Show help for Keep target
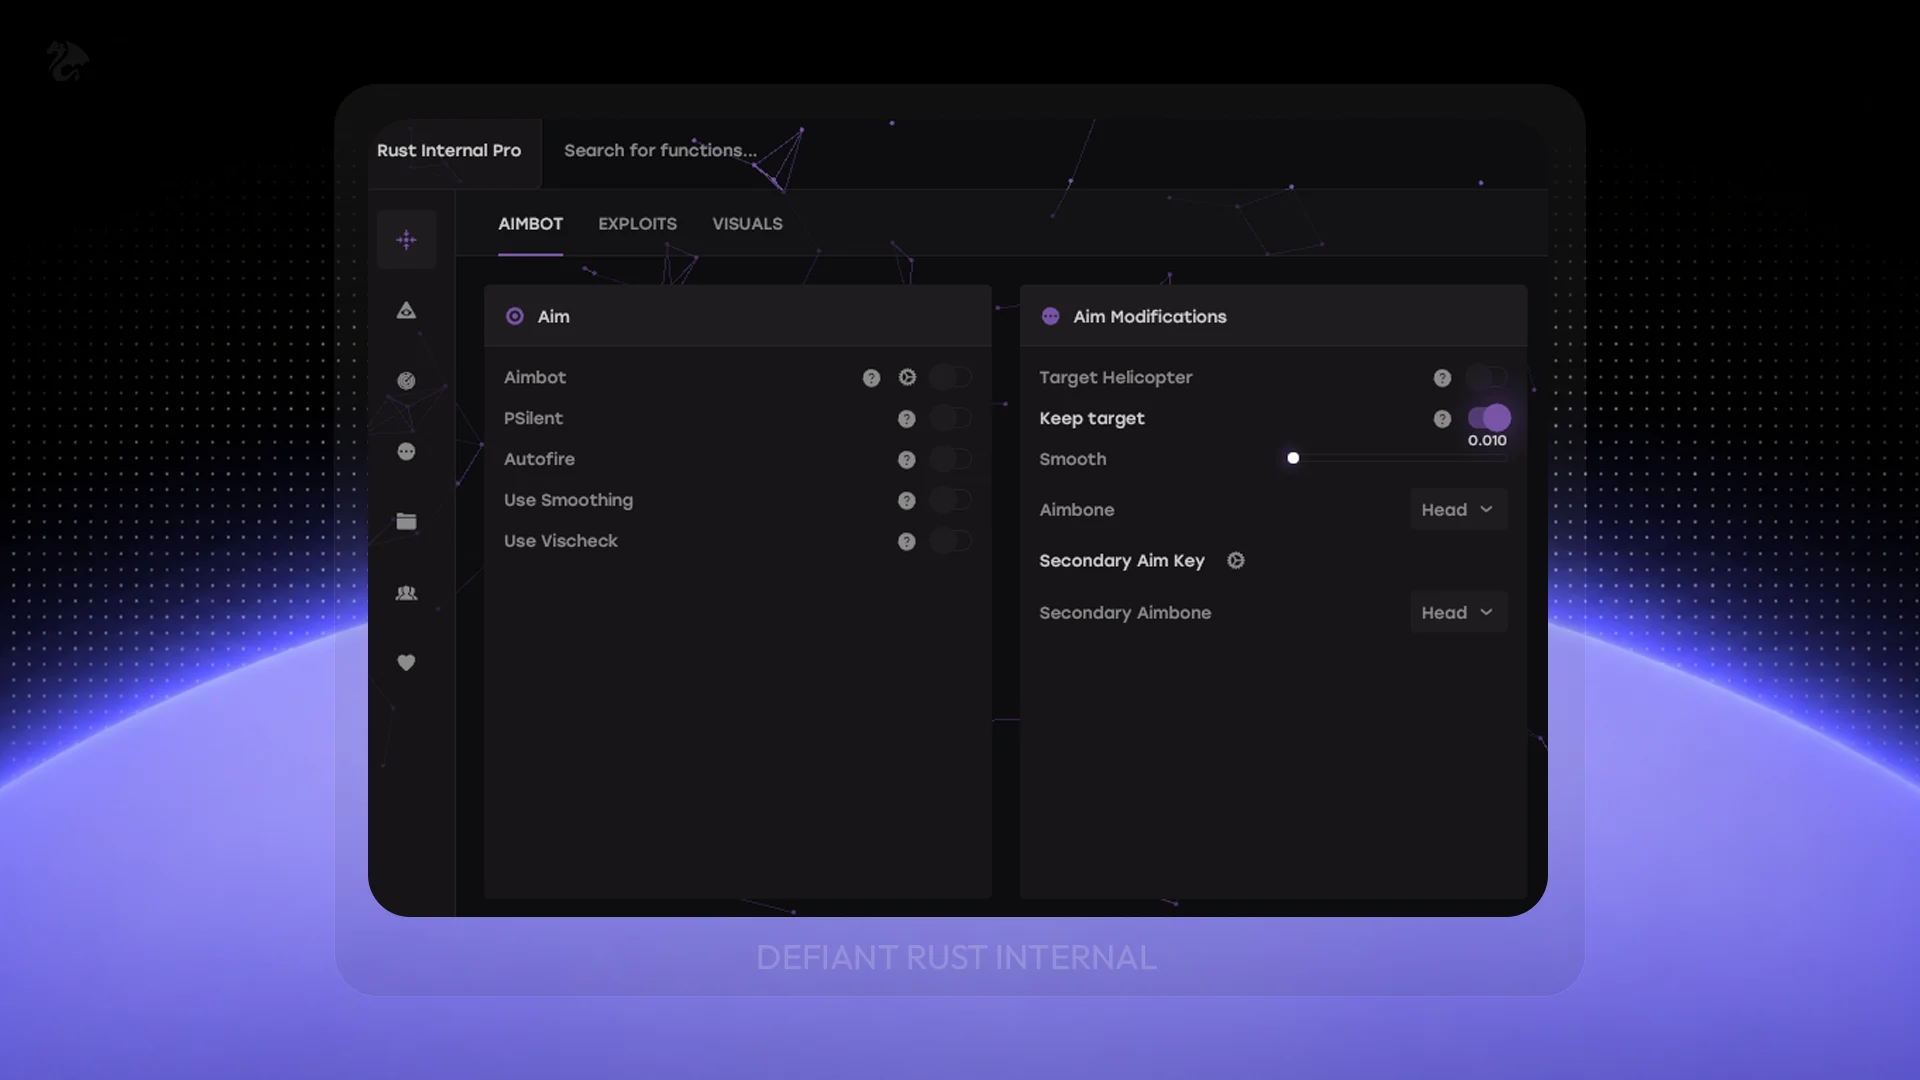The height and width of the screenshot is (1080, 1920). tap(1442, 419)
